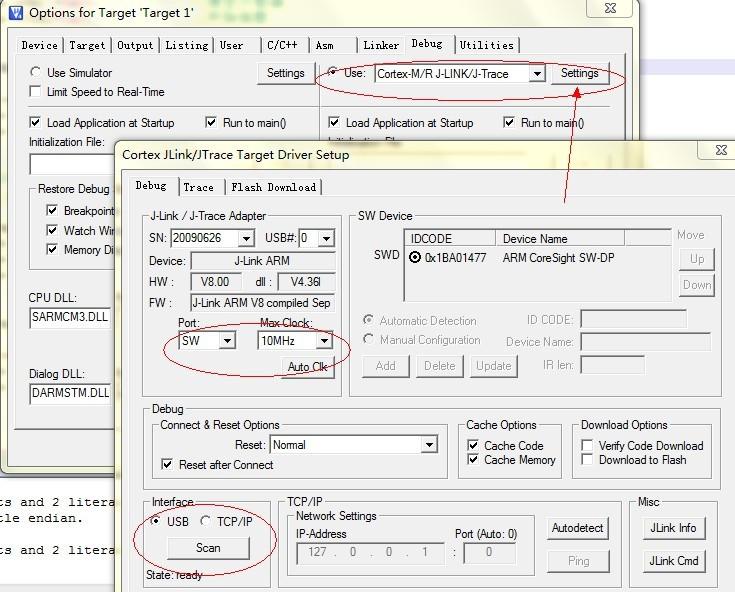735x592 pixels.
Task: Toggle Limit Speed to Real-Time checkbox
Action: (37, 92)
